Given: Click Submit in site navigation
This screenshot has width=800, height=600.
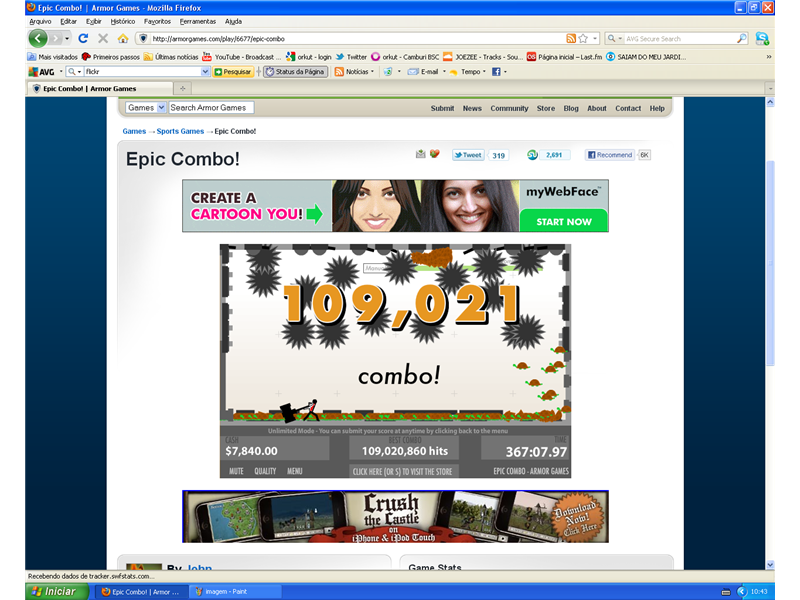Looking at the screenshot, I should pos(442,108).
